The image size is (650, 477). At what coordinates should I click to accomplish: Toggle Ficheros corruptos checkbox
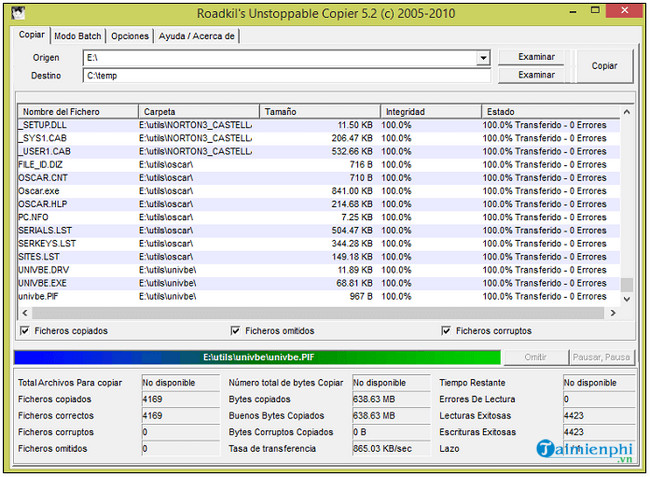tap(446, 331)
